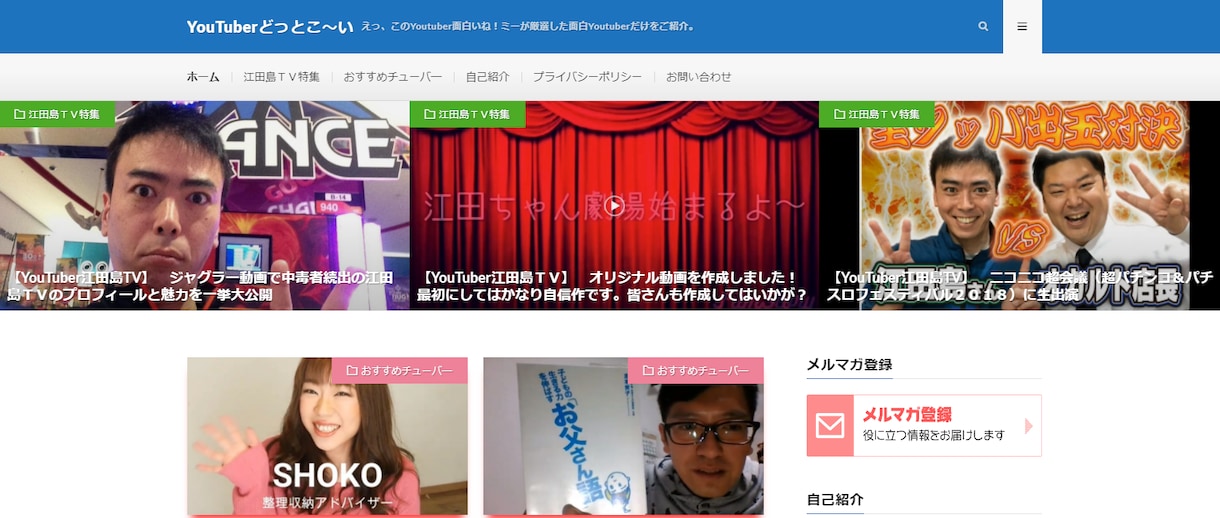Click the メルマガ登録 sidebar heading
The height and width of the screenshot is (518, 1220).
849,364
